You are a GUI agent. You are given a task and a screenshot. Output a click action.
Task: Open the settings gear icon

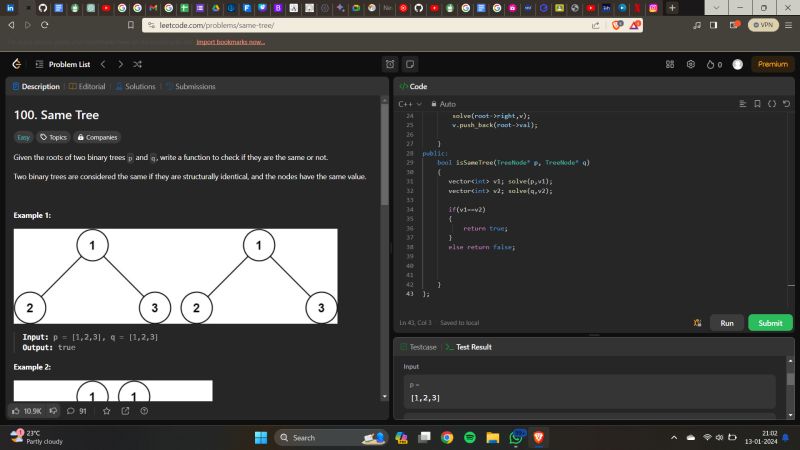(x=690, y=64)
